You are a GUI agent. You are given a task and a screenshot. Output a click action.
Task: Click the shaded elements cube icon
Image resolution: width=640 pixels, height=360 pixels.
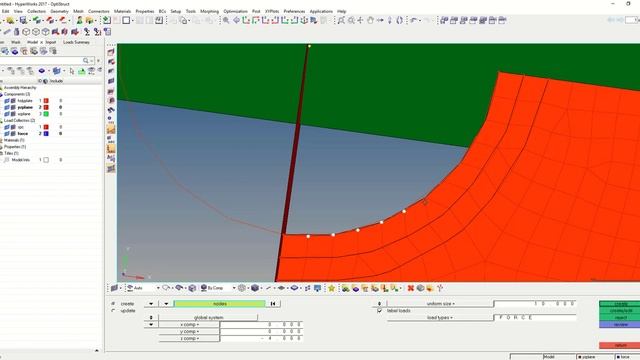(x=255, y=288)
